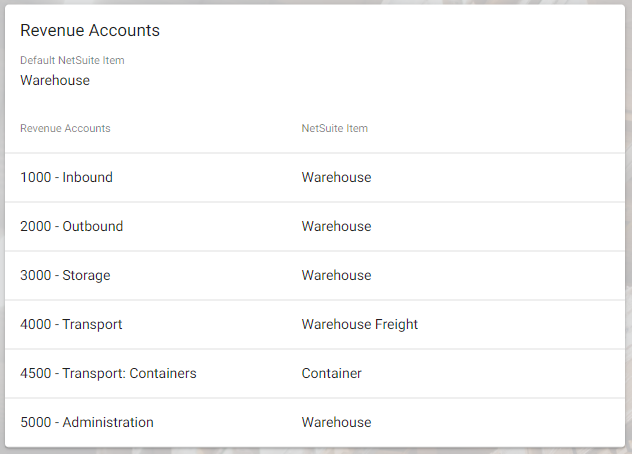Click the Default NetSuite Item Warehouse value
The width and height of the screenshot is (632, 454).
click(x=55, y=80)
